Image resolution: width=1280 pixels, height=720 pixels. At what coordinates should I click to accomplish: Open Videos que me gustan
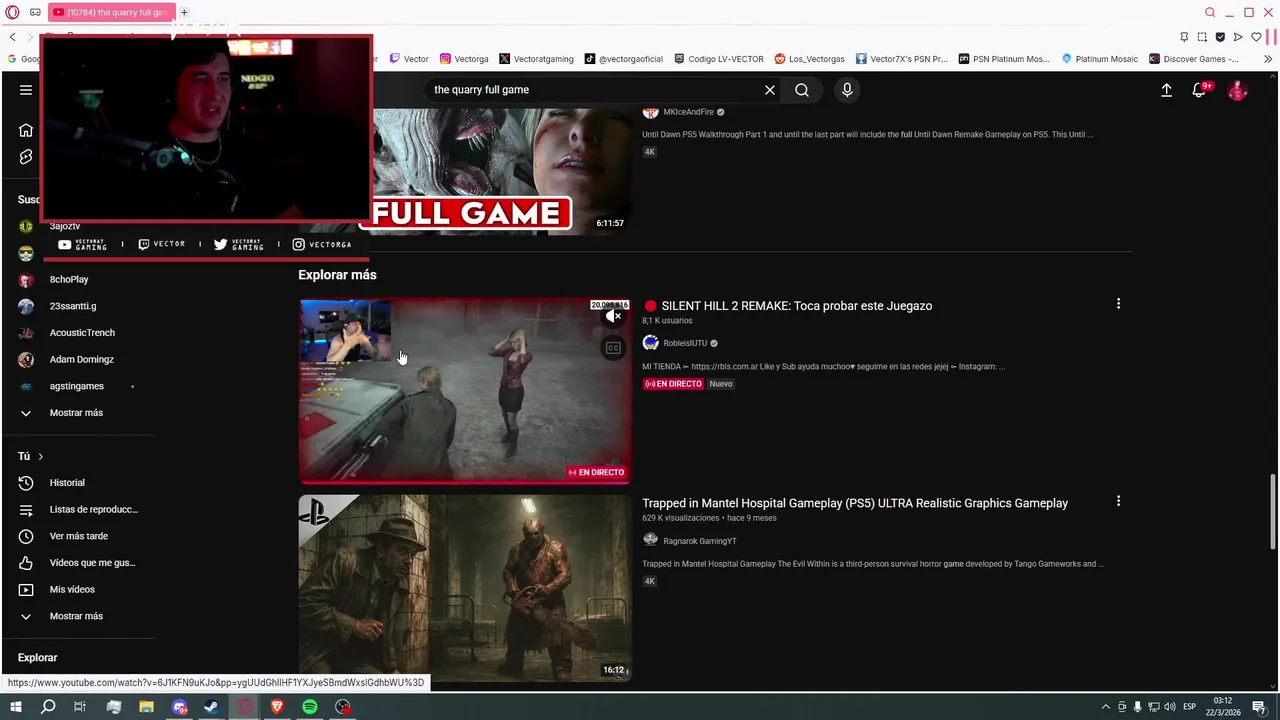(x=77, y=563)
